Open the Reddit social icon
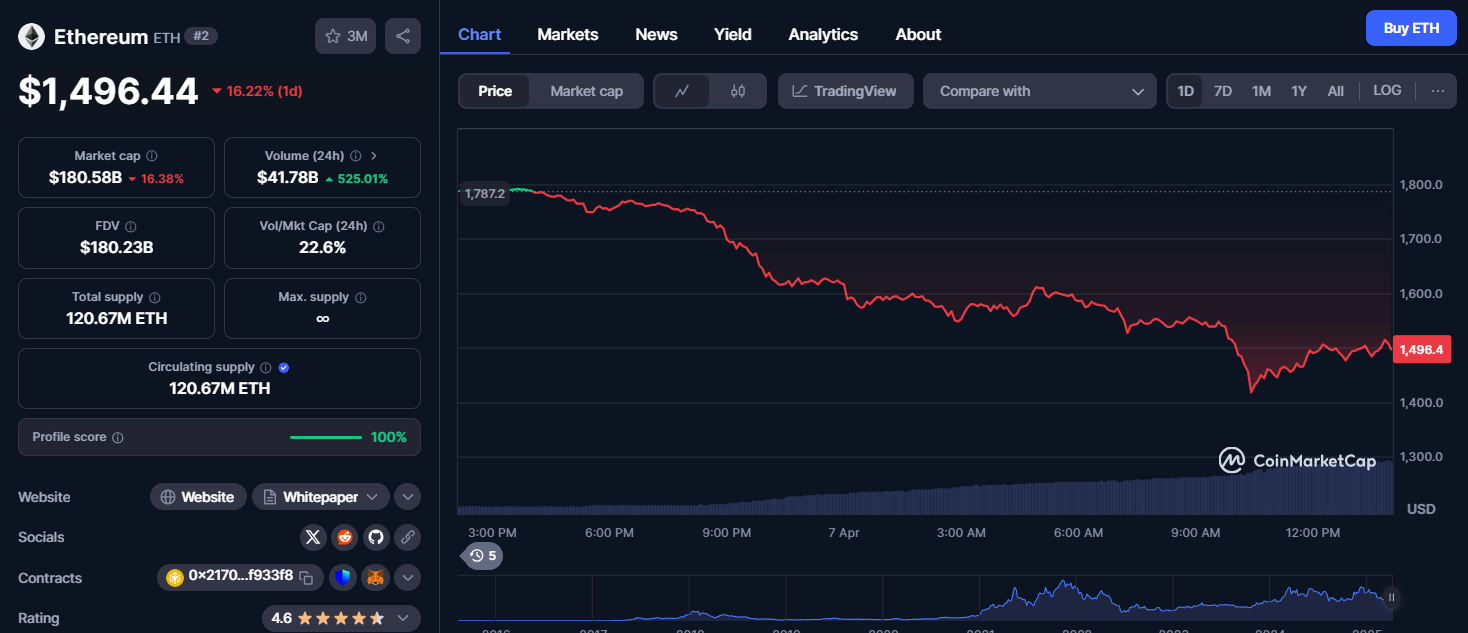Viewport: 1468px width, 633px height. 344,537
